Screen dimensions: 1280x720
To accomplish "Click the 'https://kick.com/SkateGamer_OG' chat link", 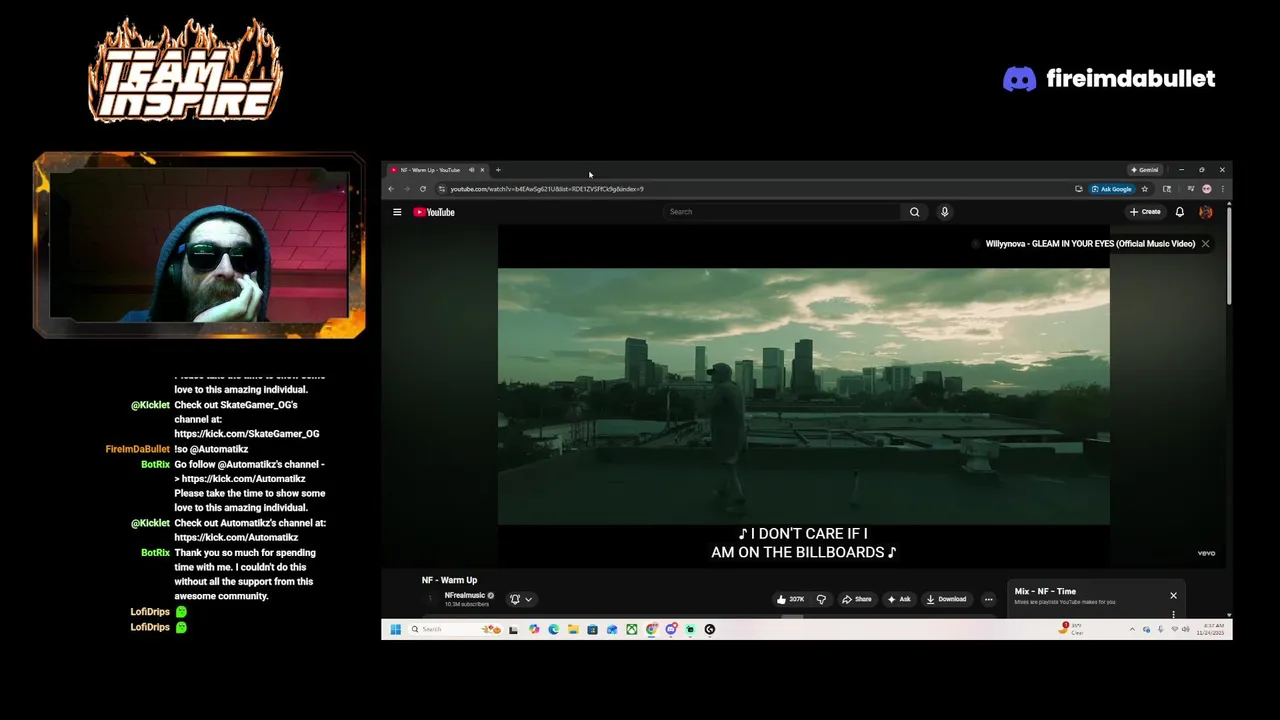I will (247, 434).
